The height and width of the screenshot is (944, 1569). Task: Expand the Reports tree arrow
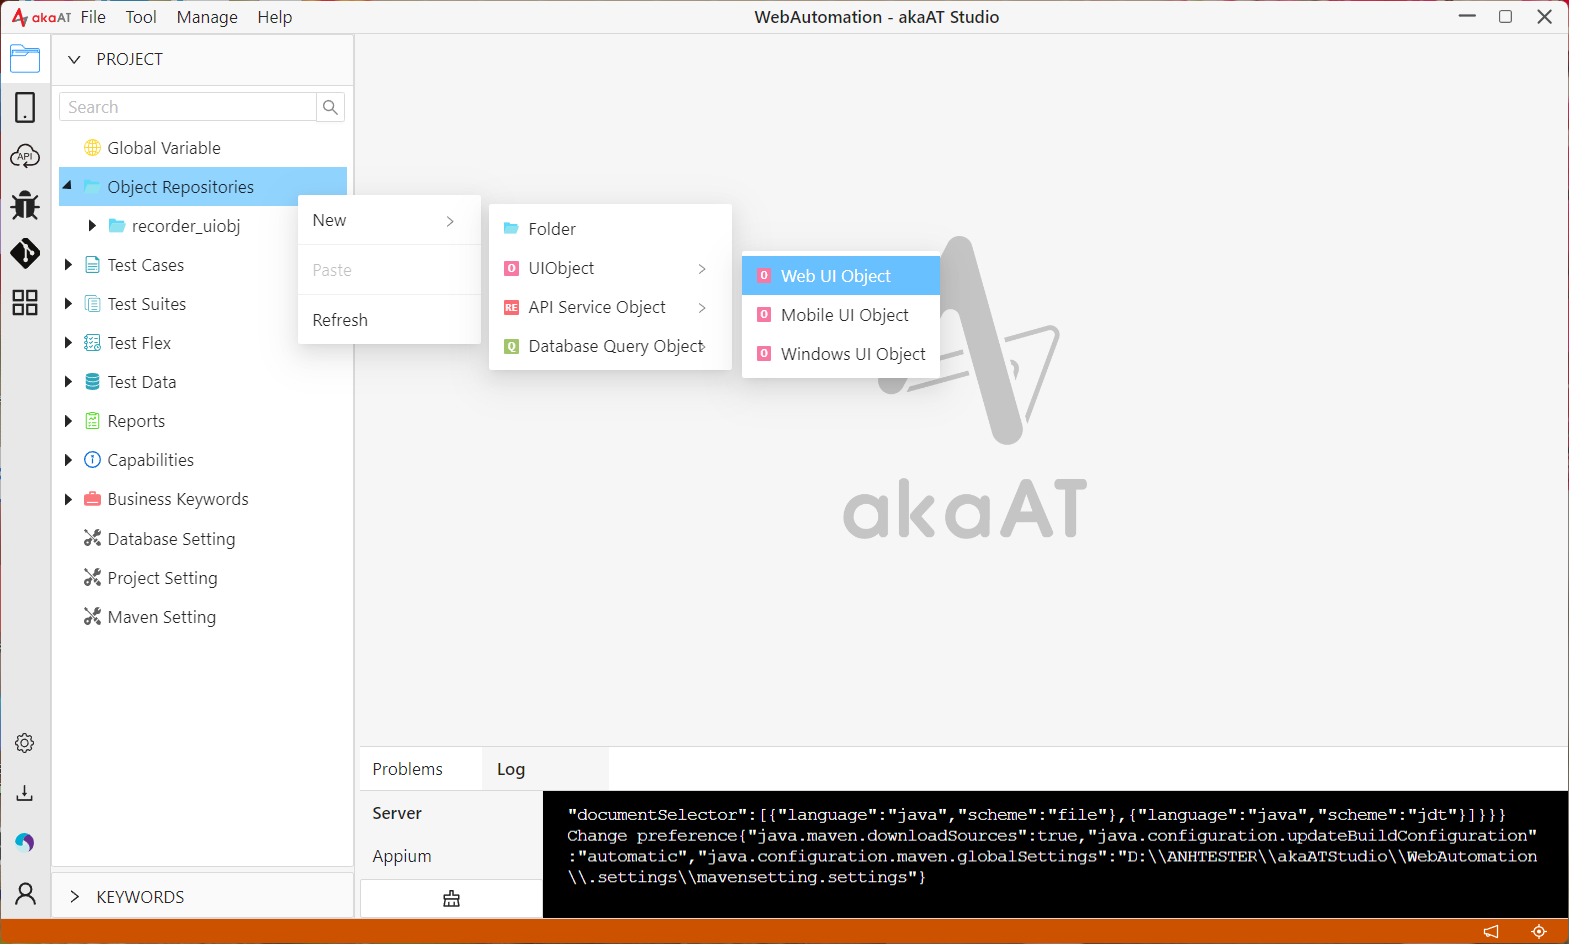[68, 421]
